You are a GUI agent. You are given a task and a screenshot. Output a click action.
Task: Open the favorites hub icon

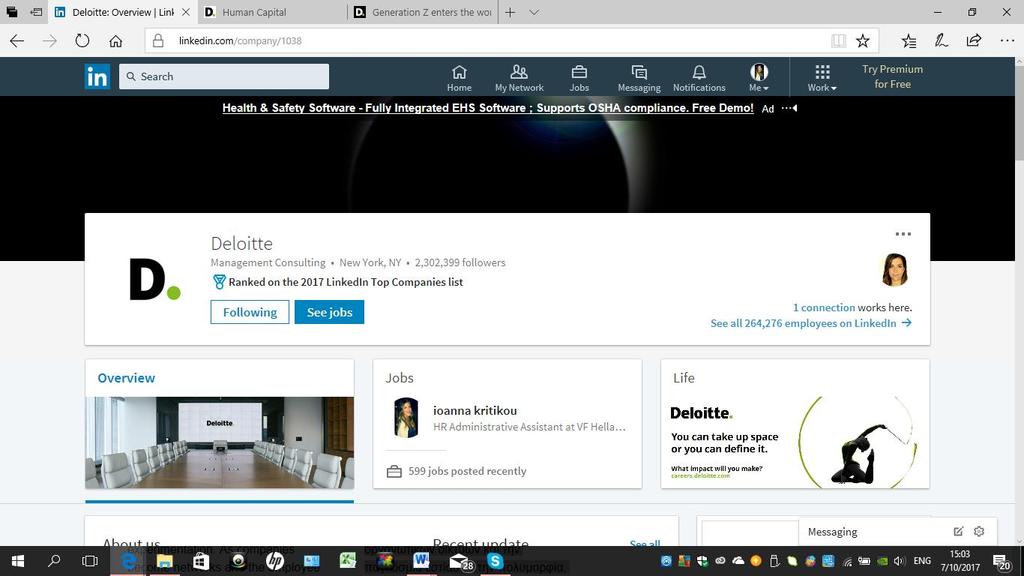[908, 40]
